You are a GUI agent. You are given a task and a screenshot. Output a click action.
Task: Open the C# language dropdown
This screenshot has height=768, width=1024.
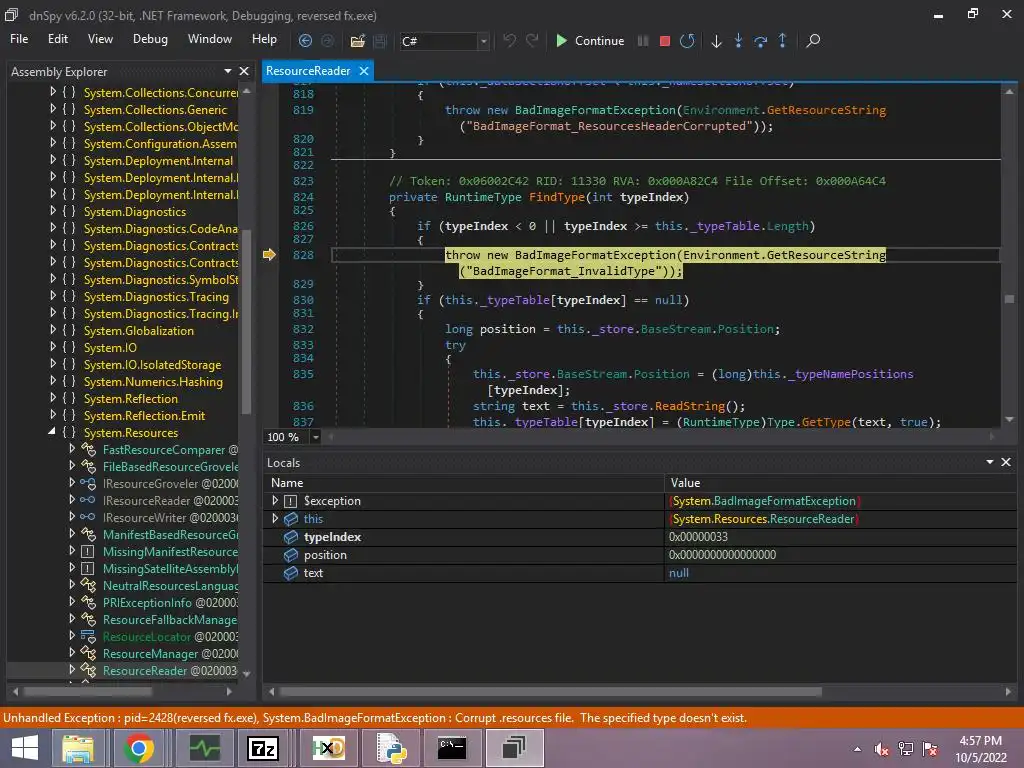point(483,41)
